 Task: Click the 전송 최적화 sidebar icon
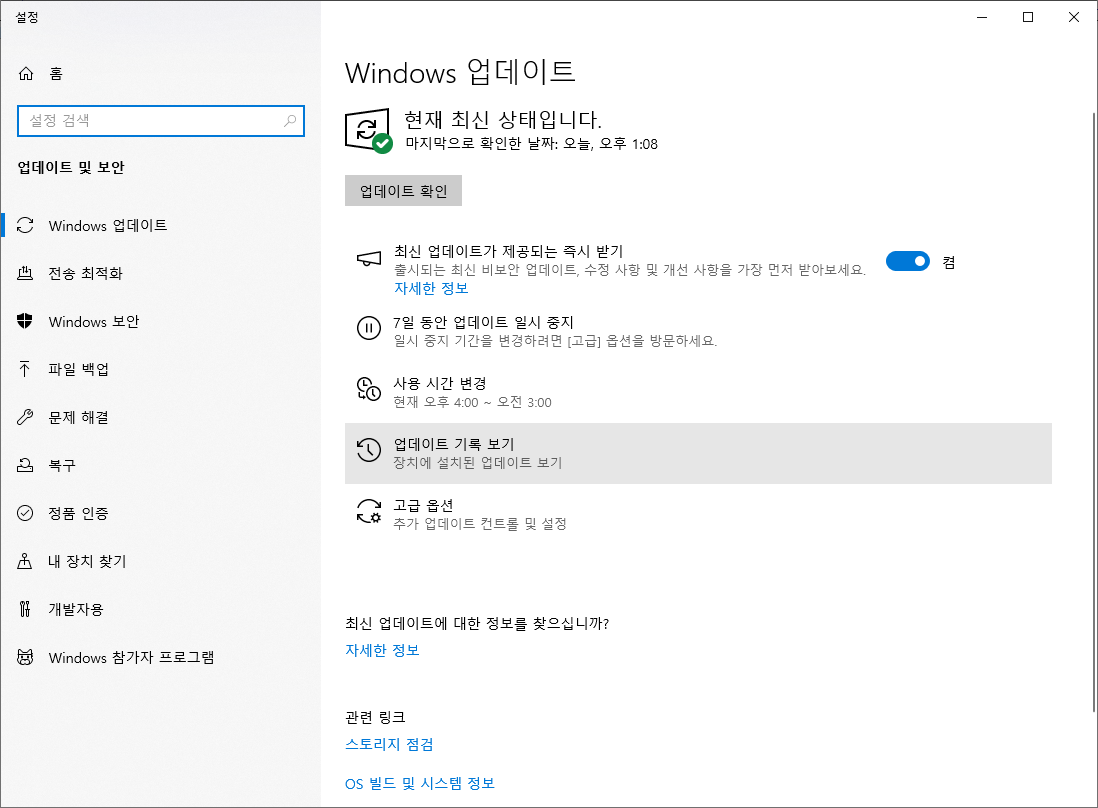click(x=25, y=273)
